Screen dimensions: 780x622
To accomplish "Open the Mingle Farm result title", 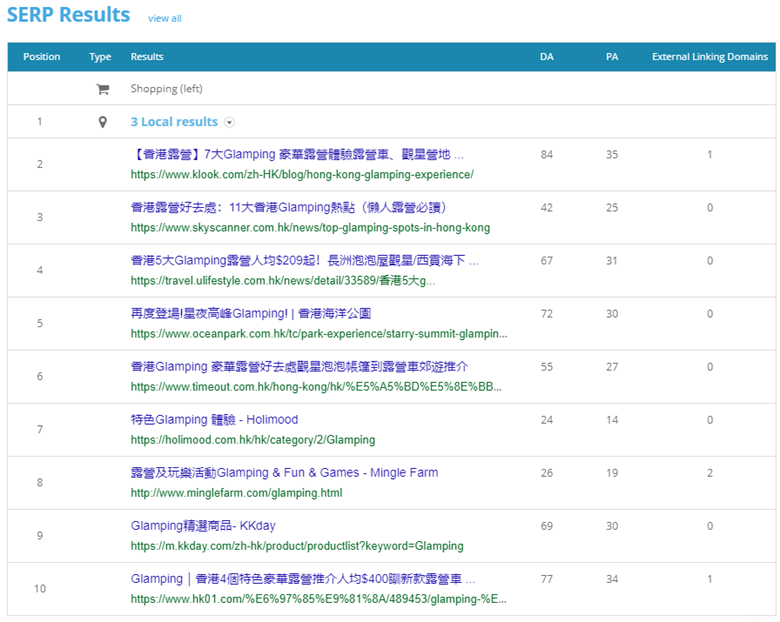I will [284, 473].
